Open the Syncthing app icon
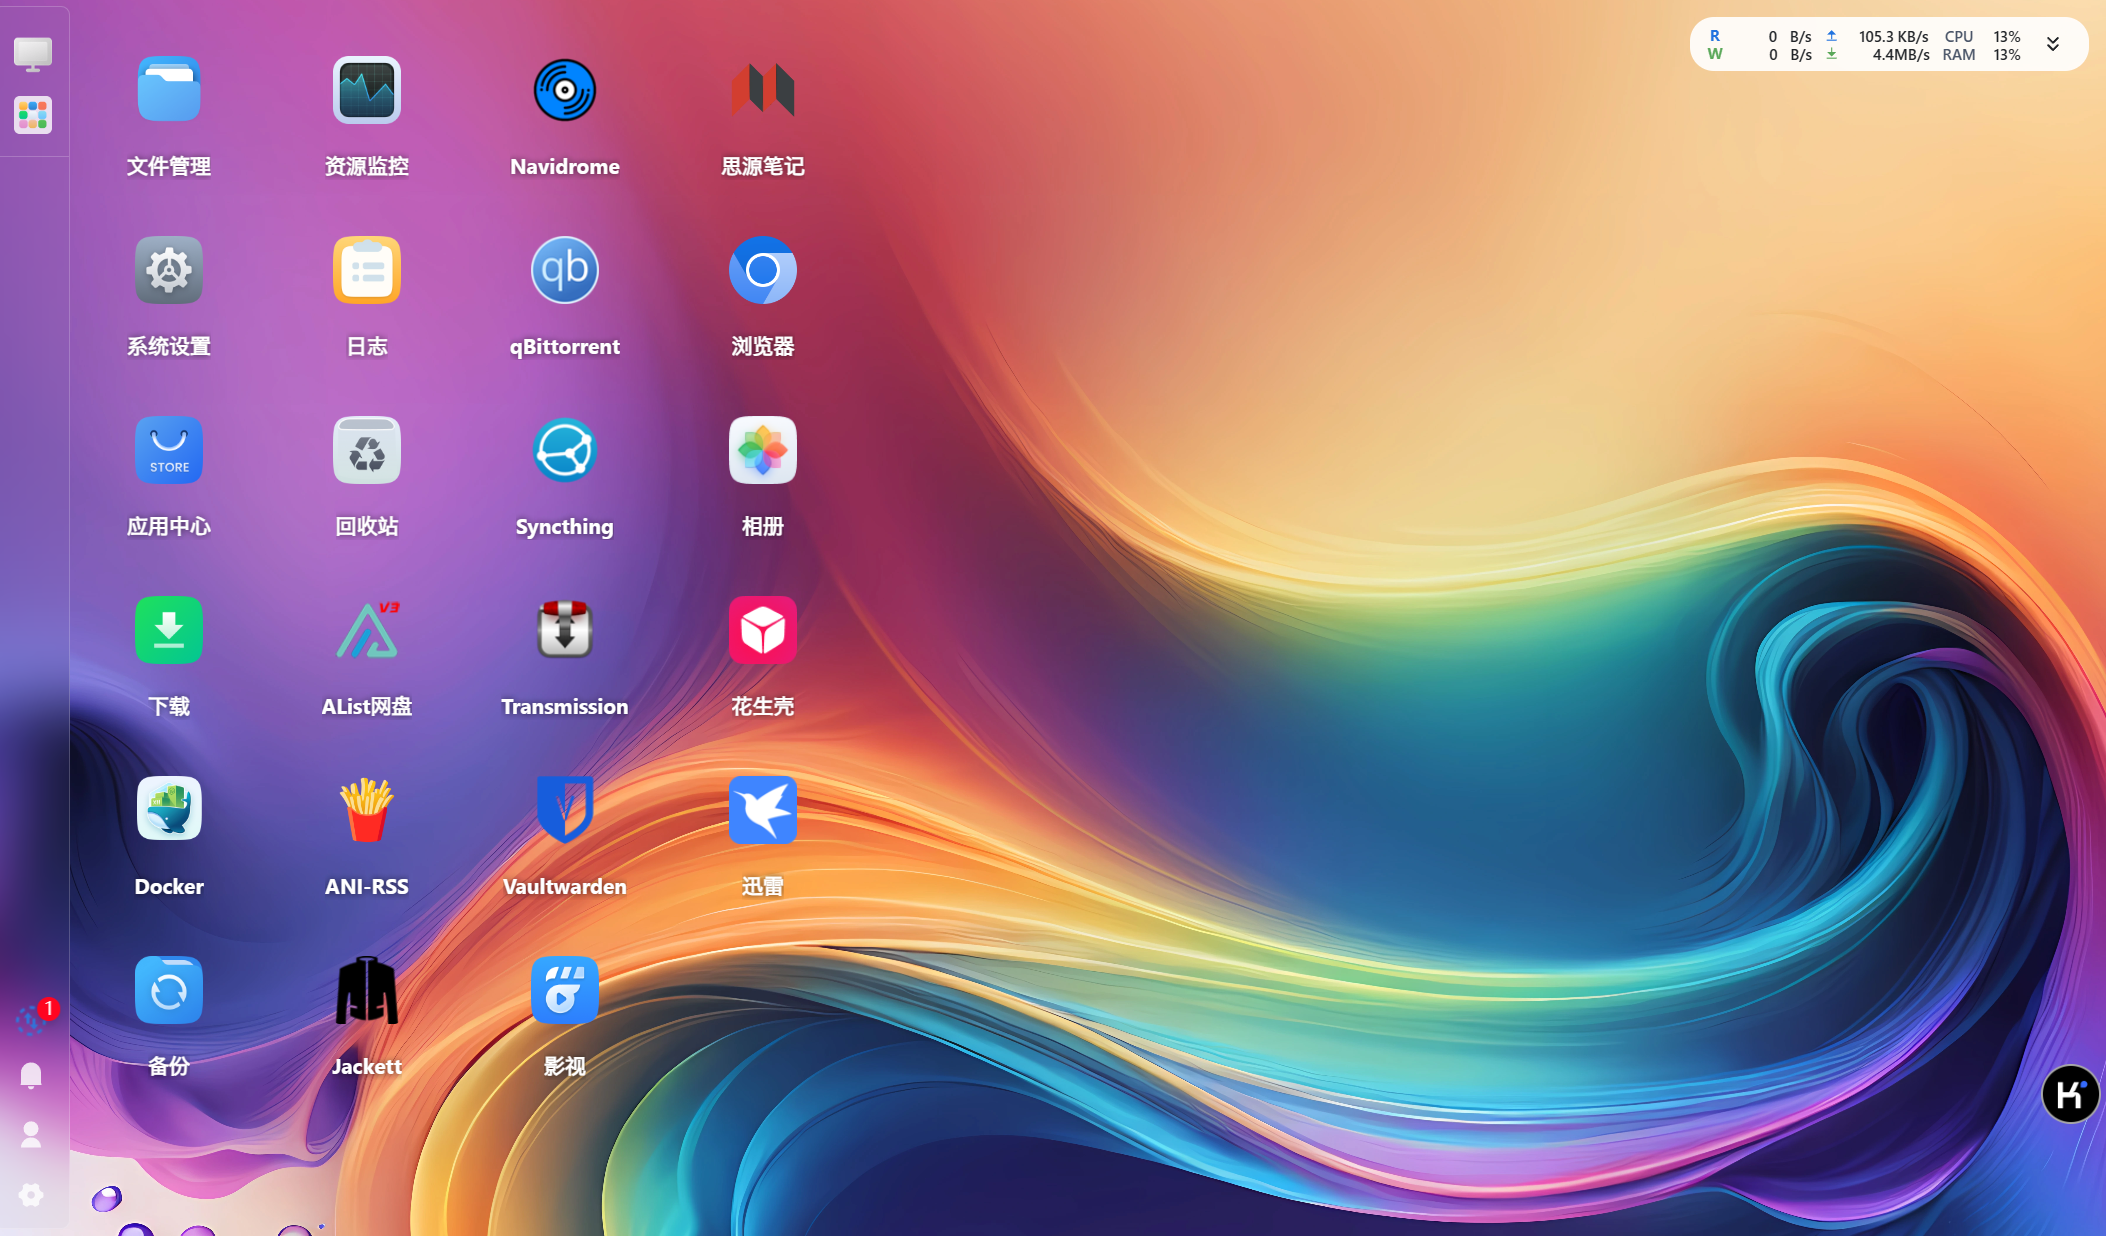 coord(564,451)
